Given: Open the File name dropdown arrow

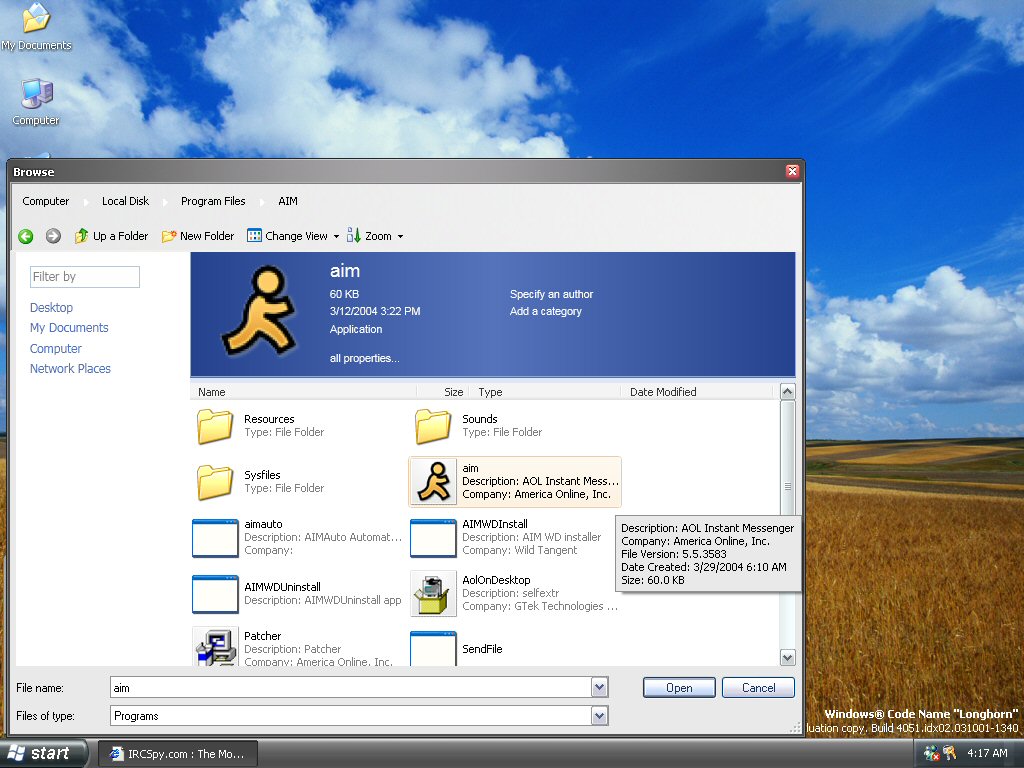Looking at the screenshot, I should (599, 687).
